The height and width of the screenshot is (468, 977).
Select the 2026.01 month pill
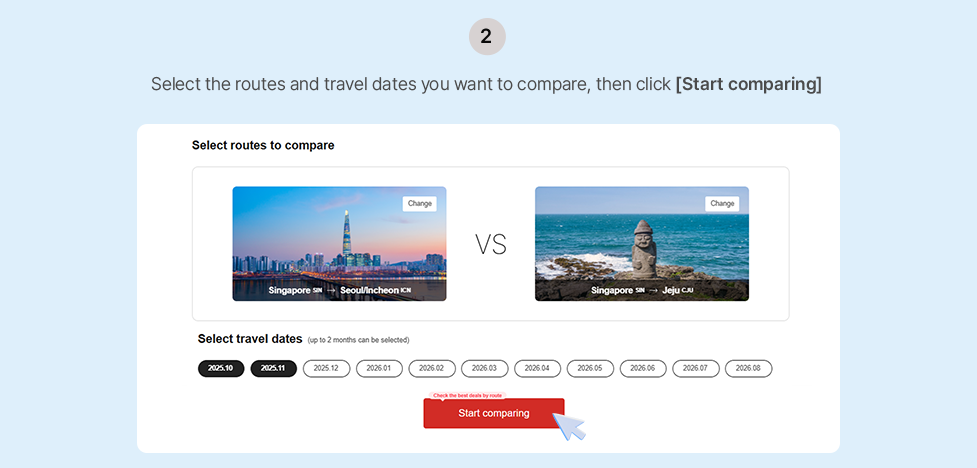pos(379,368)
